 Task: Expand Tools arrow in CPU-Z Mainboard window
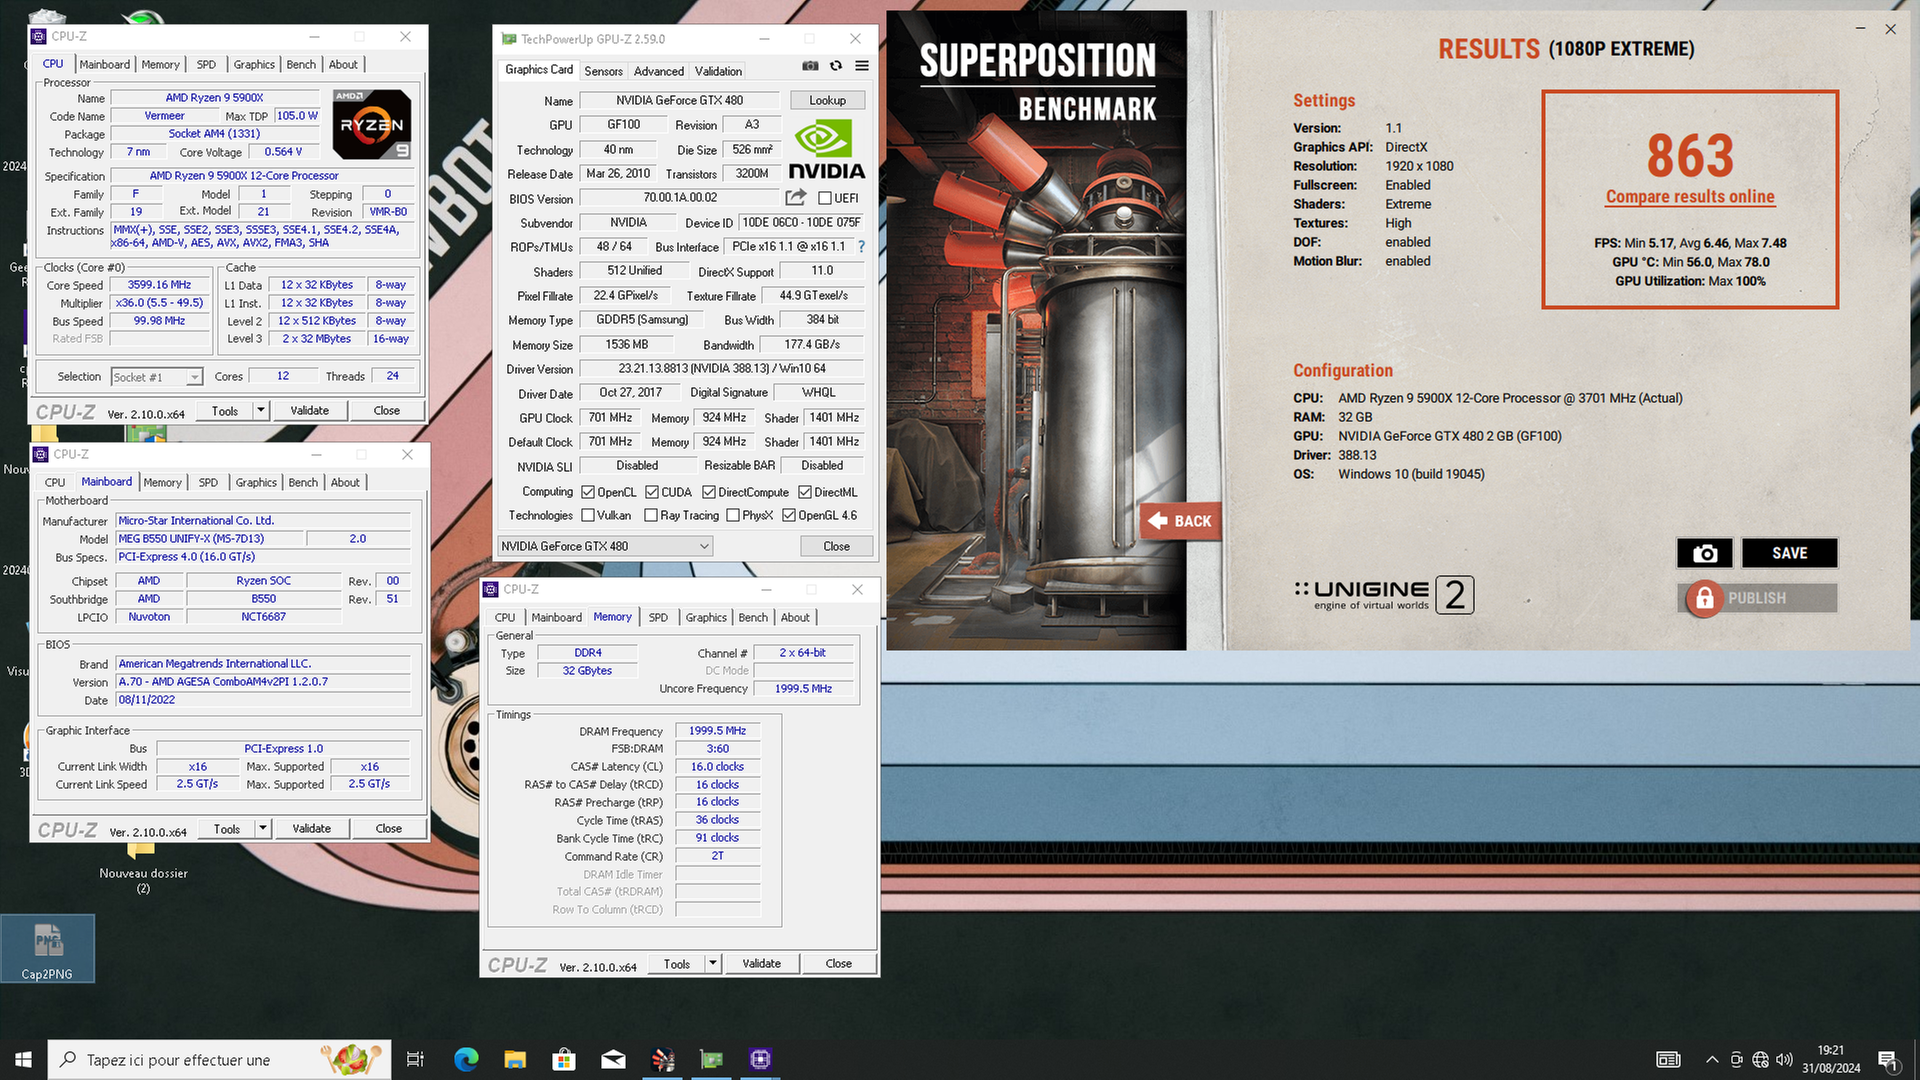[x=263, y=828]
